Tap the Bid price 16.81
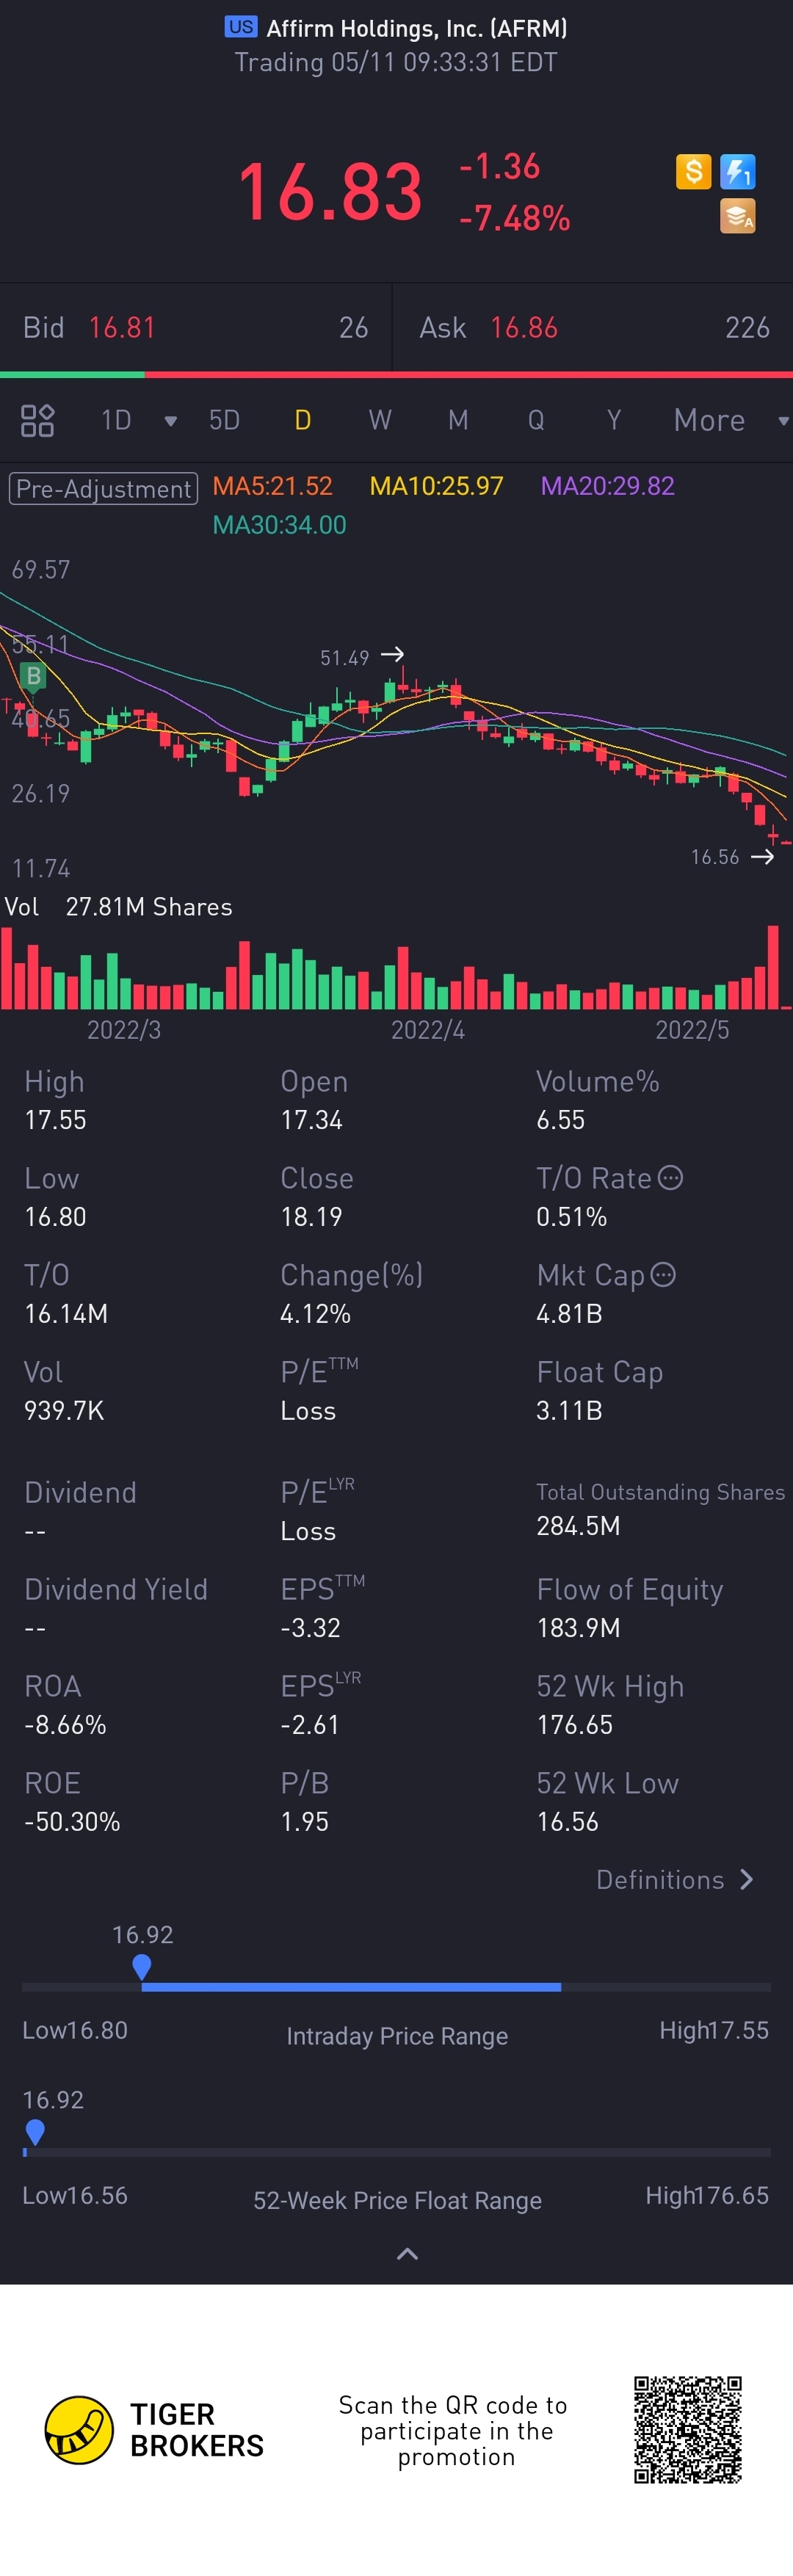The image size is (793, 2576). coord(122,327)
